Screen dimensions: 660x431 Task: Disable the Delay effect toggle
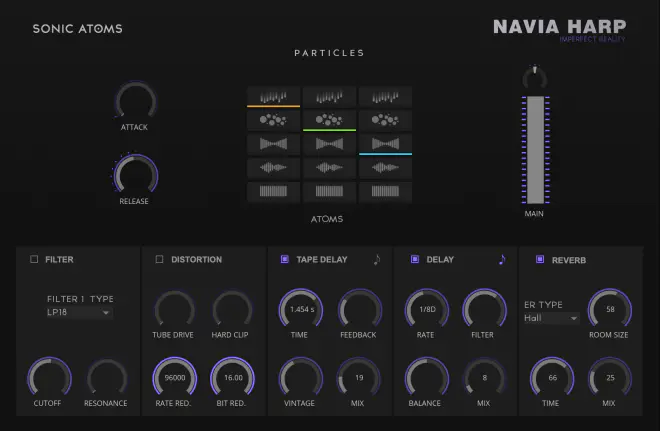[x=415, y=259]
